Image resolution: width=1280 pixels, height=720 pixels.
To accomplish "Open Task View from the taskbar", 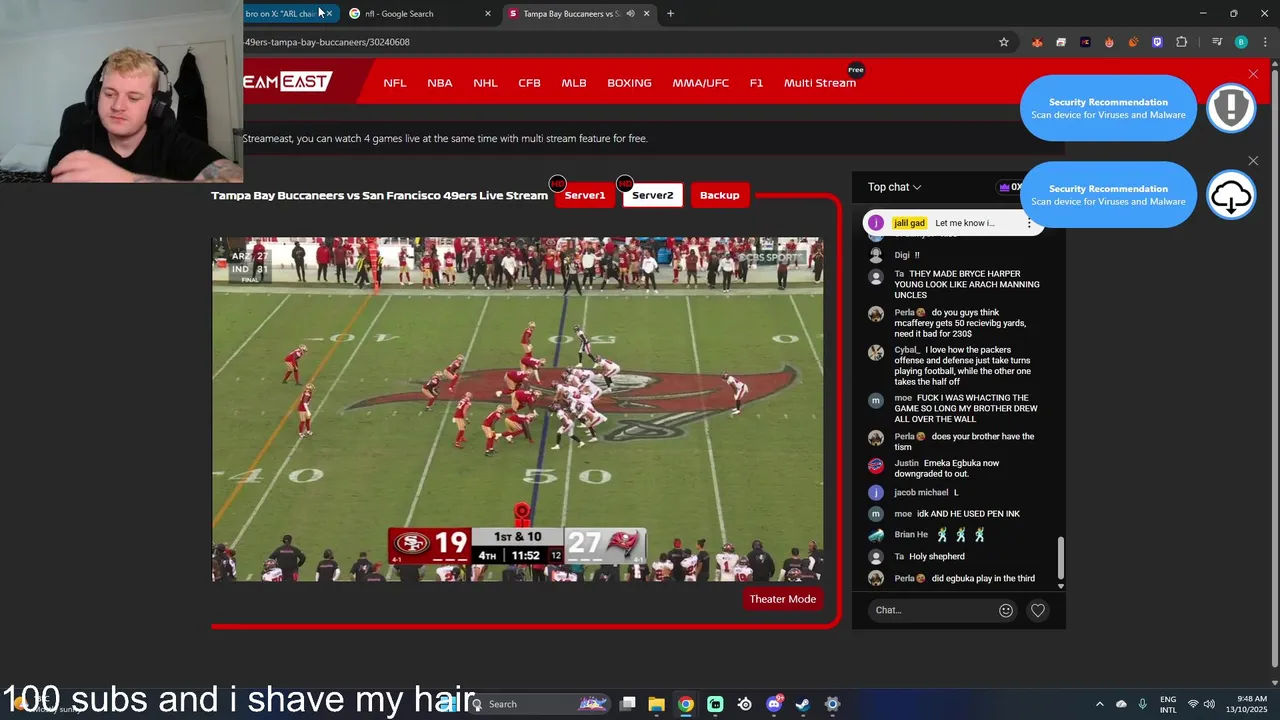I will click(627, 704).
